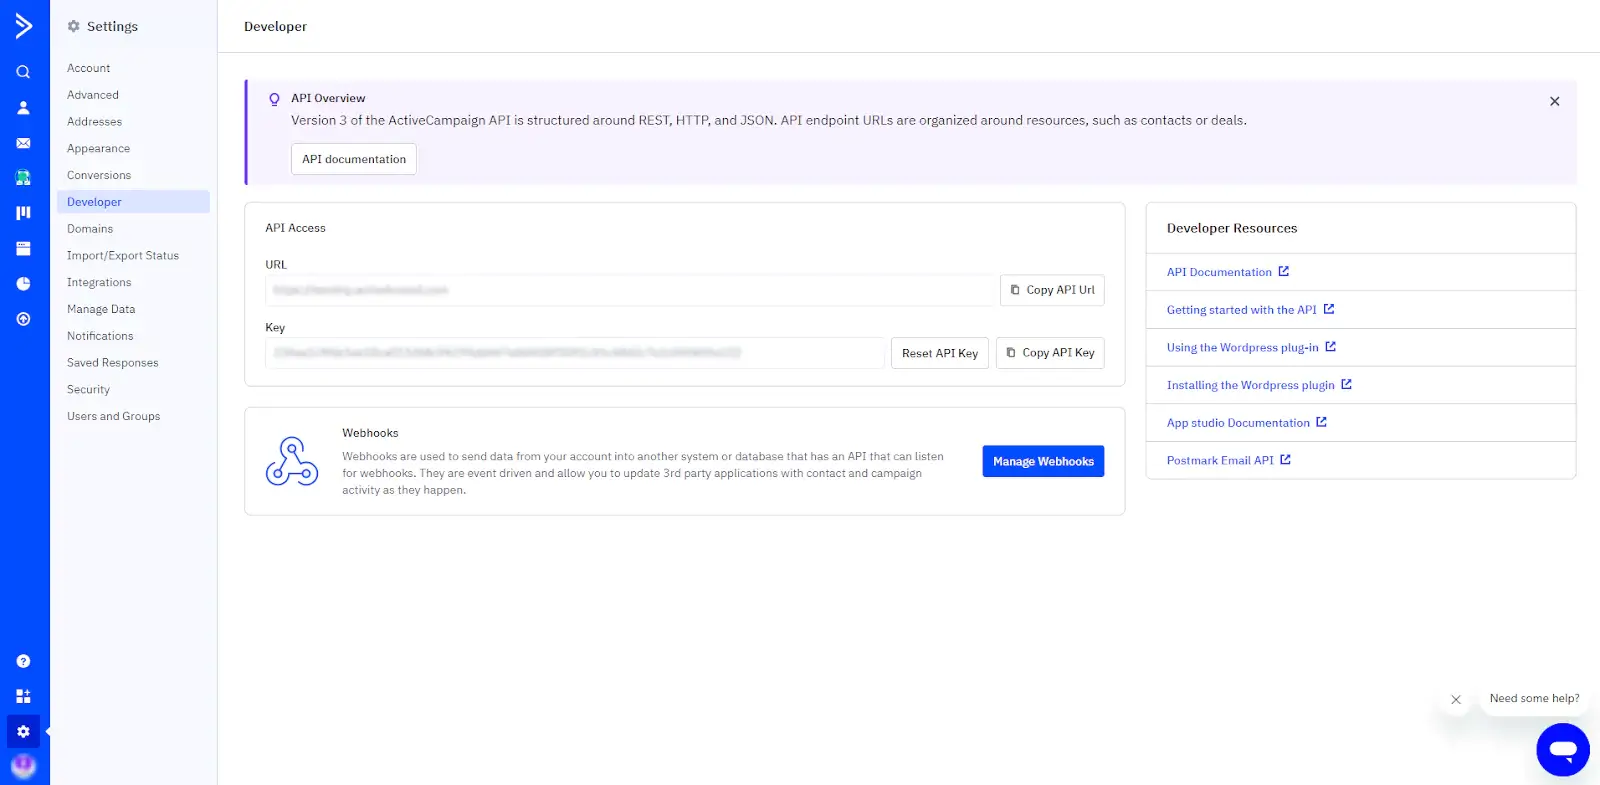
Task: Click Copy API Key button
Action: click(1050, 353)
